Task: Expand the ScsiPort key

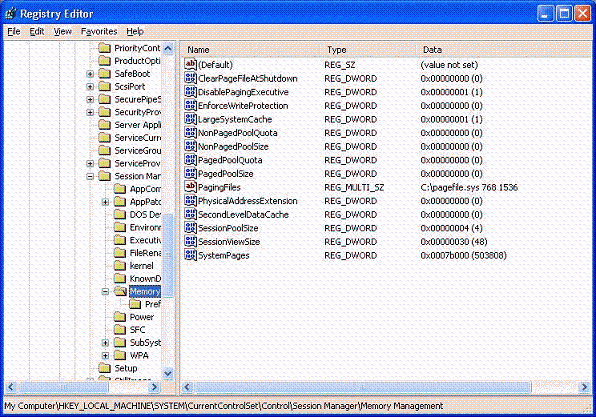Action: click(90, 87)
